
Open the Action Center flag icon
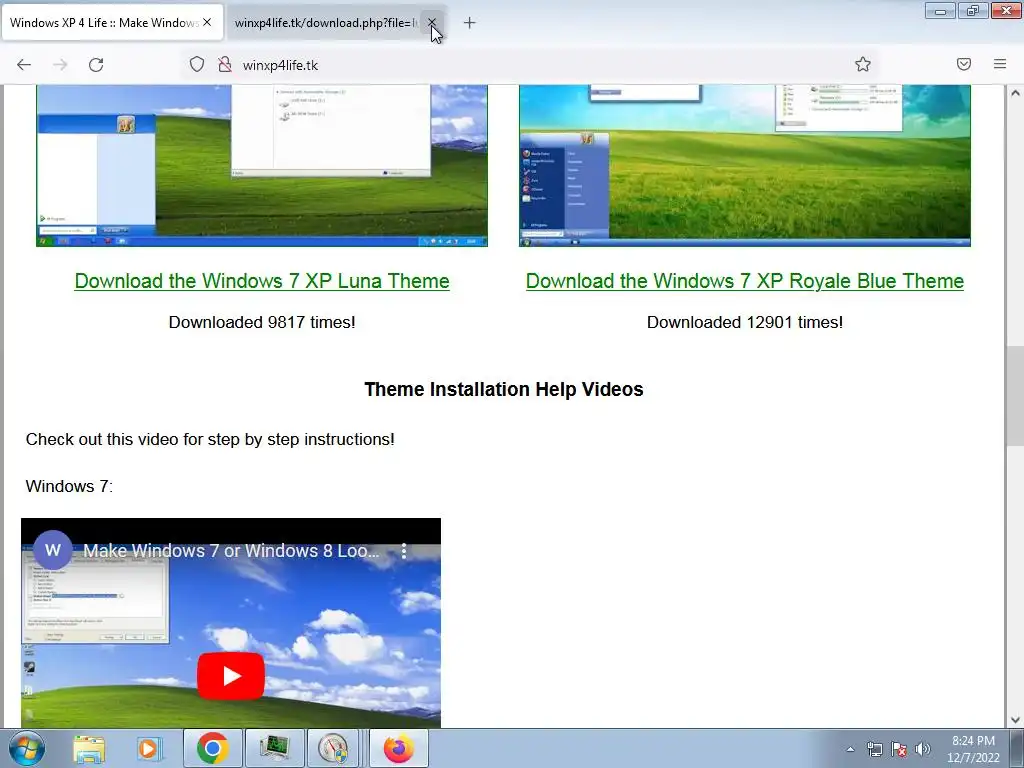point(899,749)
